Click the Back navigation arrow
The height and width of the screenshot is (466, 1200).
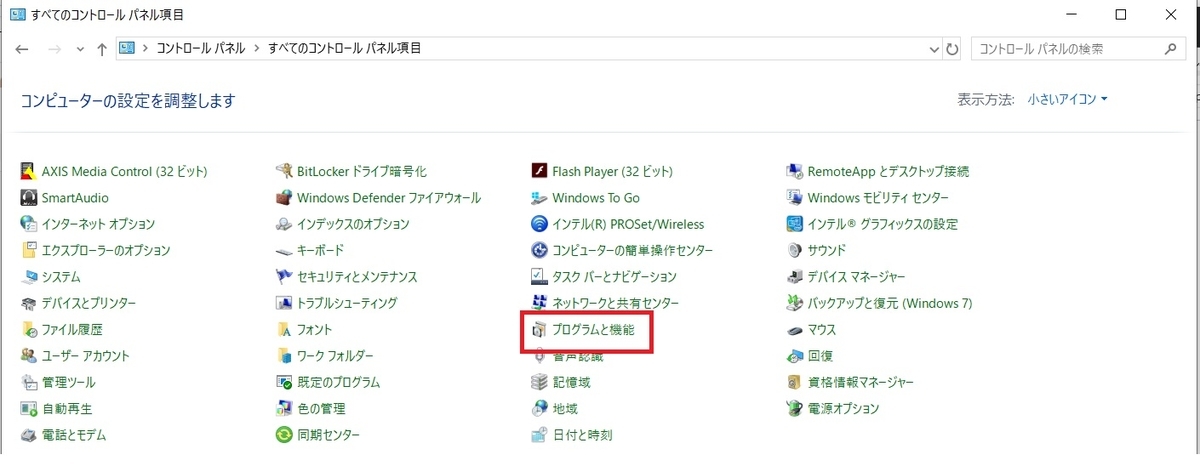click(x=22, y=49)
